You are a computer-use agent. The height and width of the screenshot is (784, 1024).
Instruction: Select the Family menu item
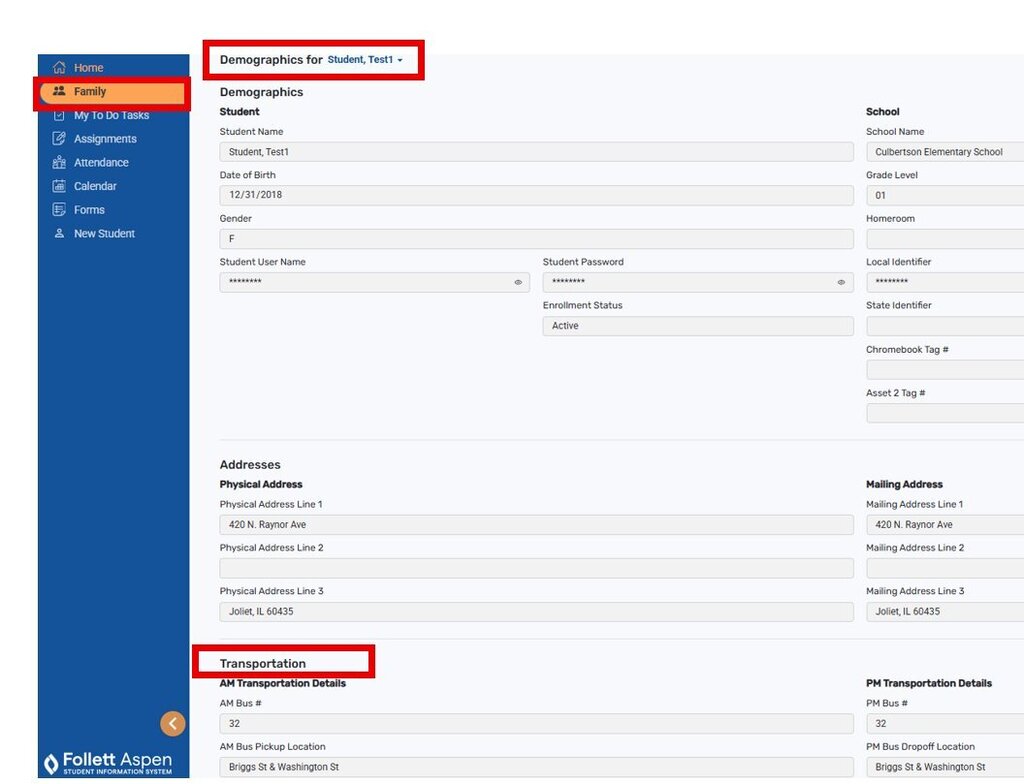(114, 91)
